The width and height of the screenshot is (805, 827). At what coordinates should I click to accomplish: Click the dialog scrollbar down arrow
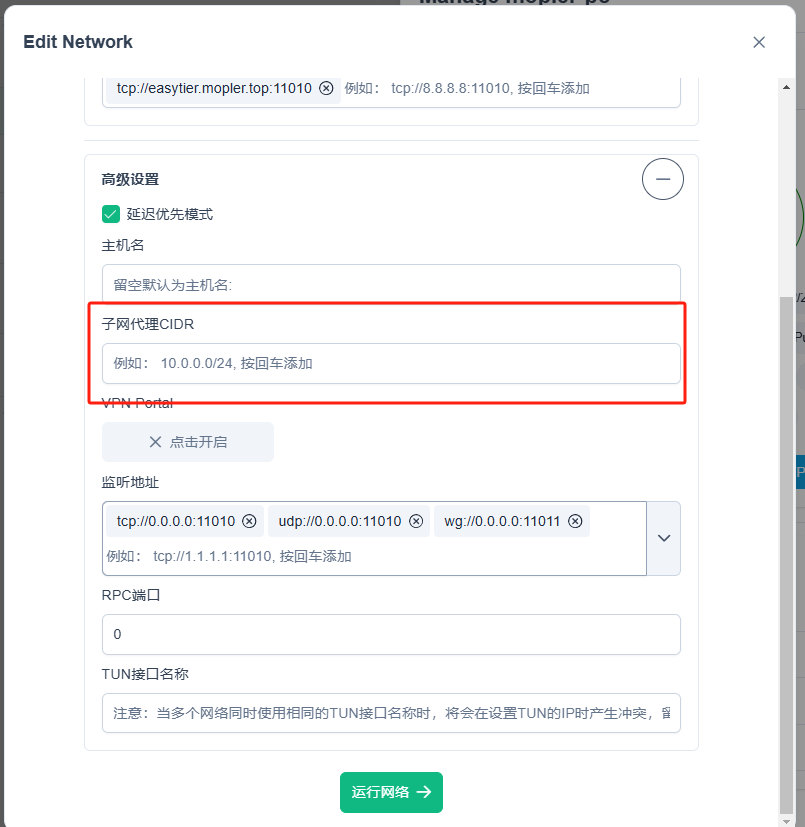click(787, 817)
